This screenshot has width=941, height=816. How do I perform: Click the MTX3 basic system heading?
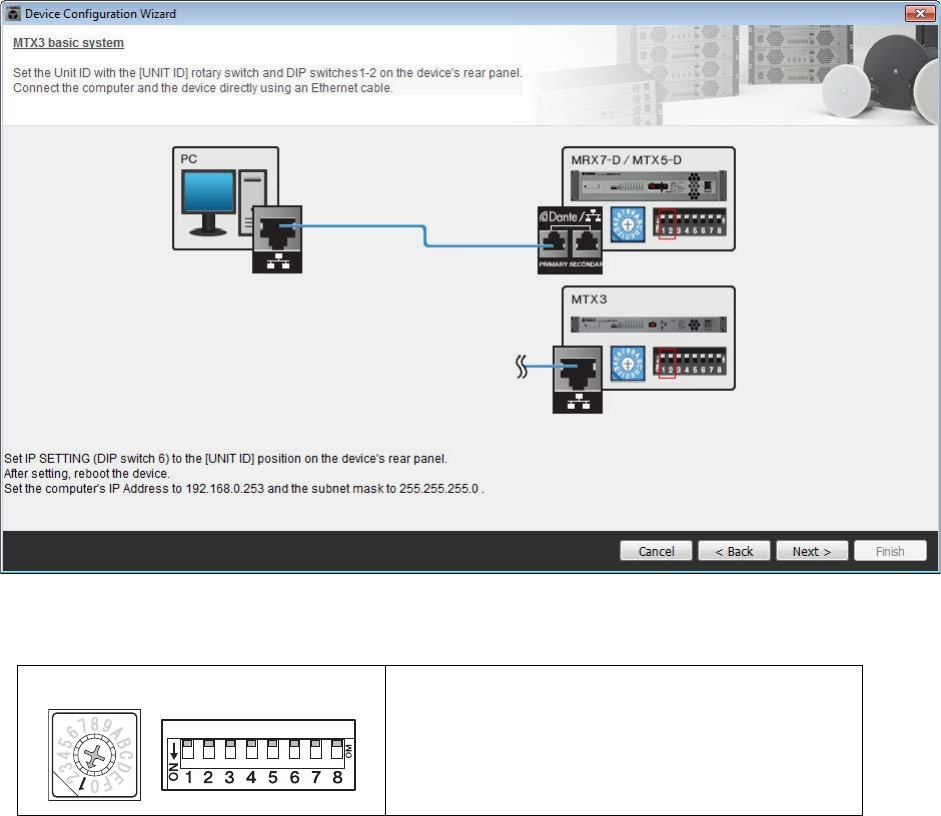(68, 43)
